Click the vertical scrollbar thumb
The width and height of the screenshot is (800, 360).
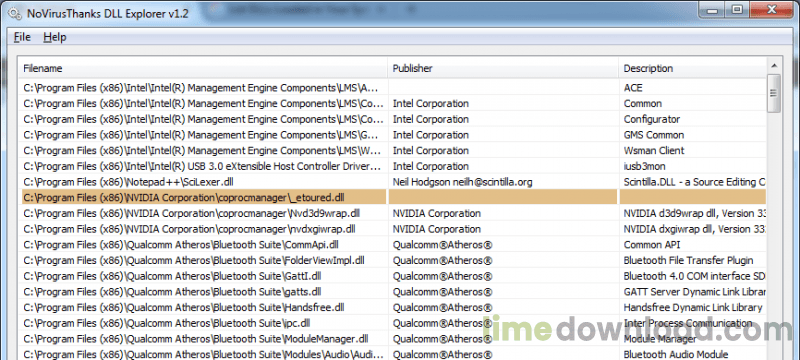click(774, 93)
